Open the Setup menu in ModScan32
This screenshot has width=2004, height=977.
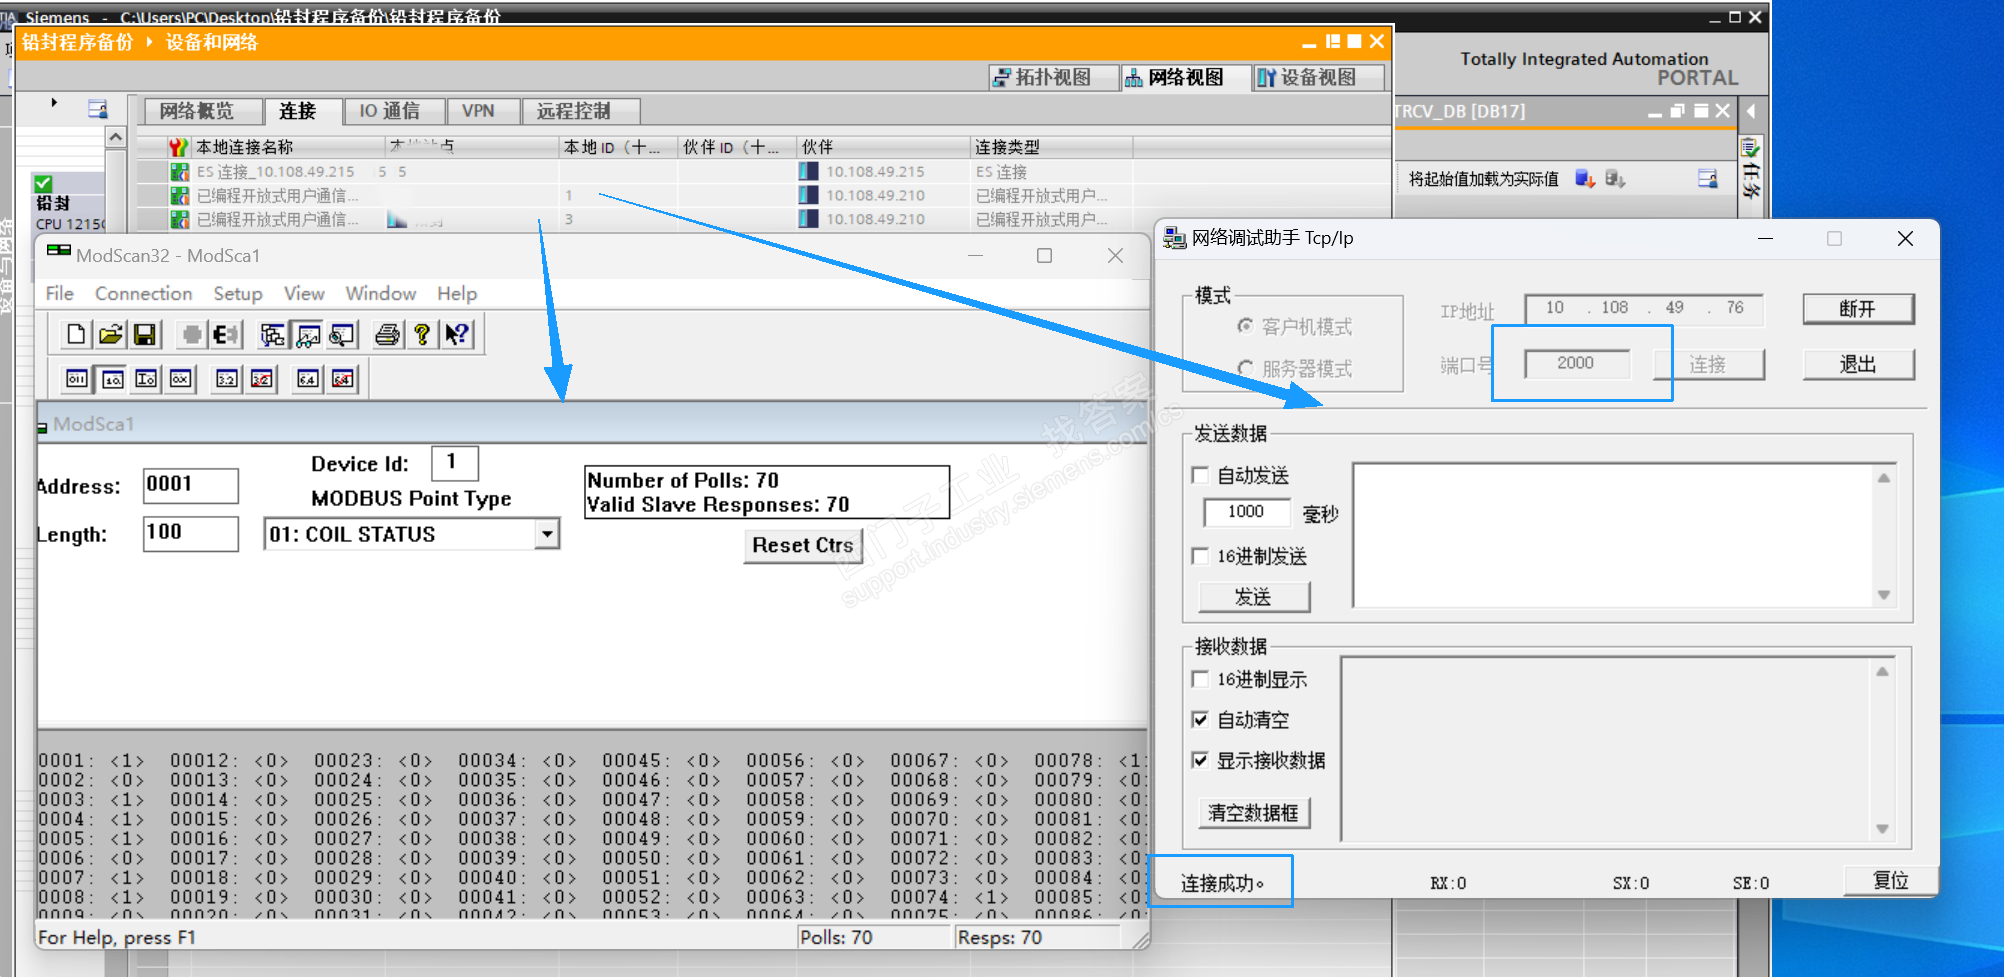point(238,294)
